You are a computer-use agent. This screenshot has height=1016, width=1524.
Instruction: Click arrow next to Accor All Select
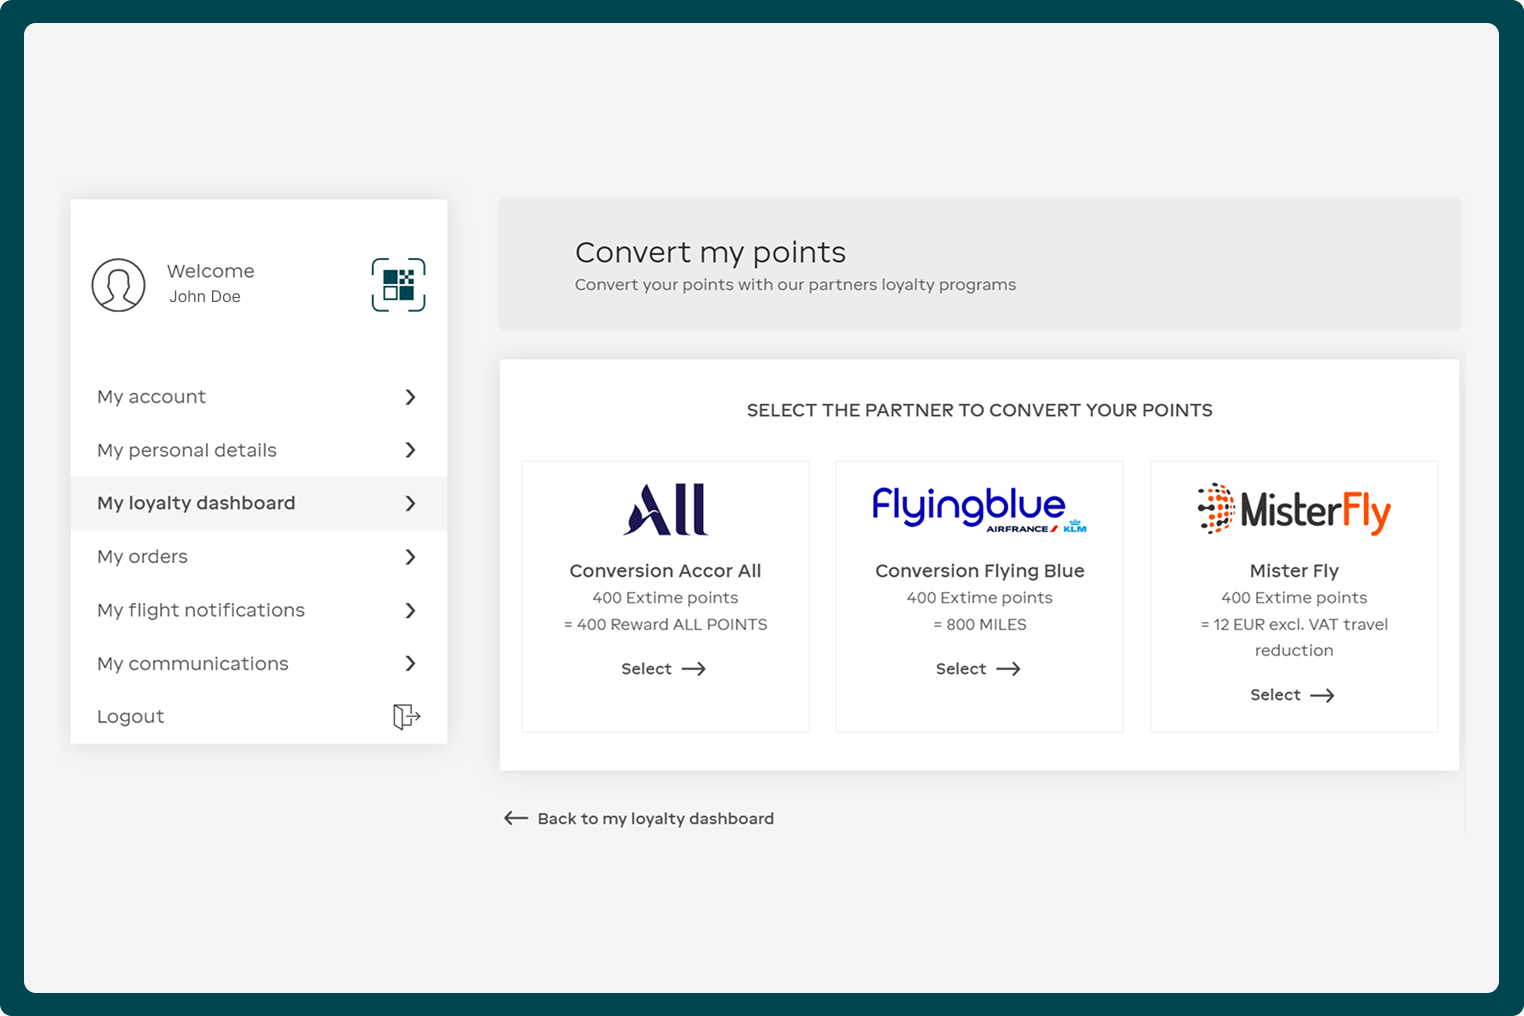click(694, 669)
